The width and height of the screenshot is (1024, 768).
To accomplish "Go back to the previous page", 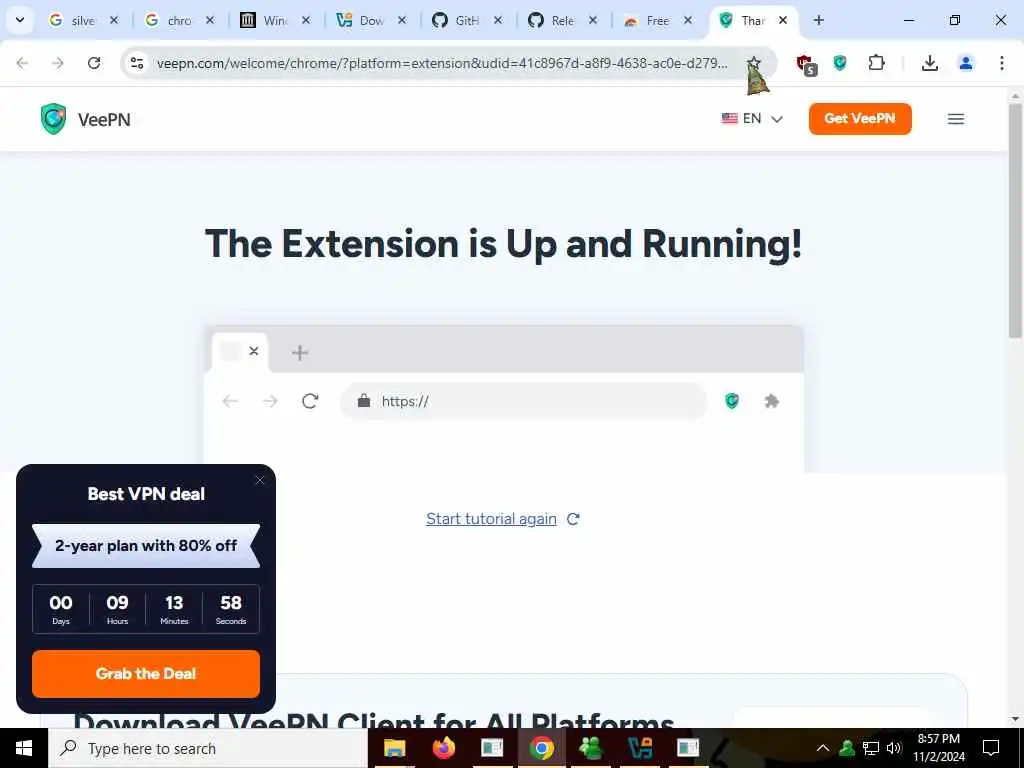I will tap(22, 63).
